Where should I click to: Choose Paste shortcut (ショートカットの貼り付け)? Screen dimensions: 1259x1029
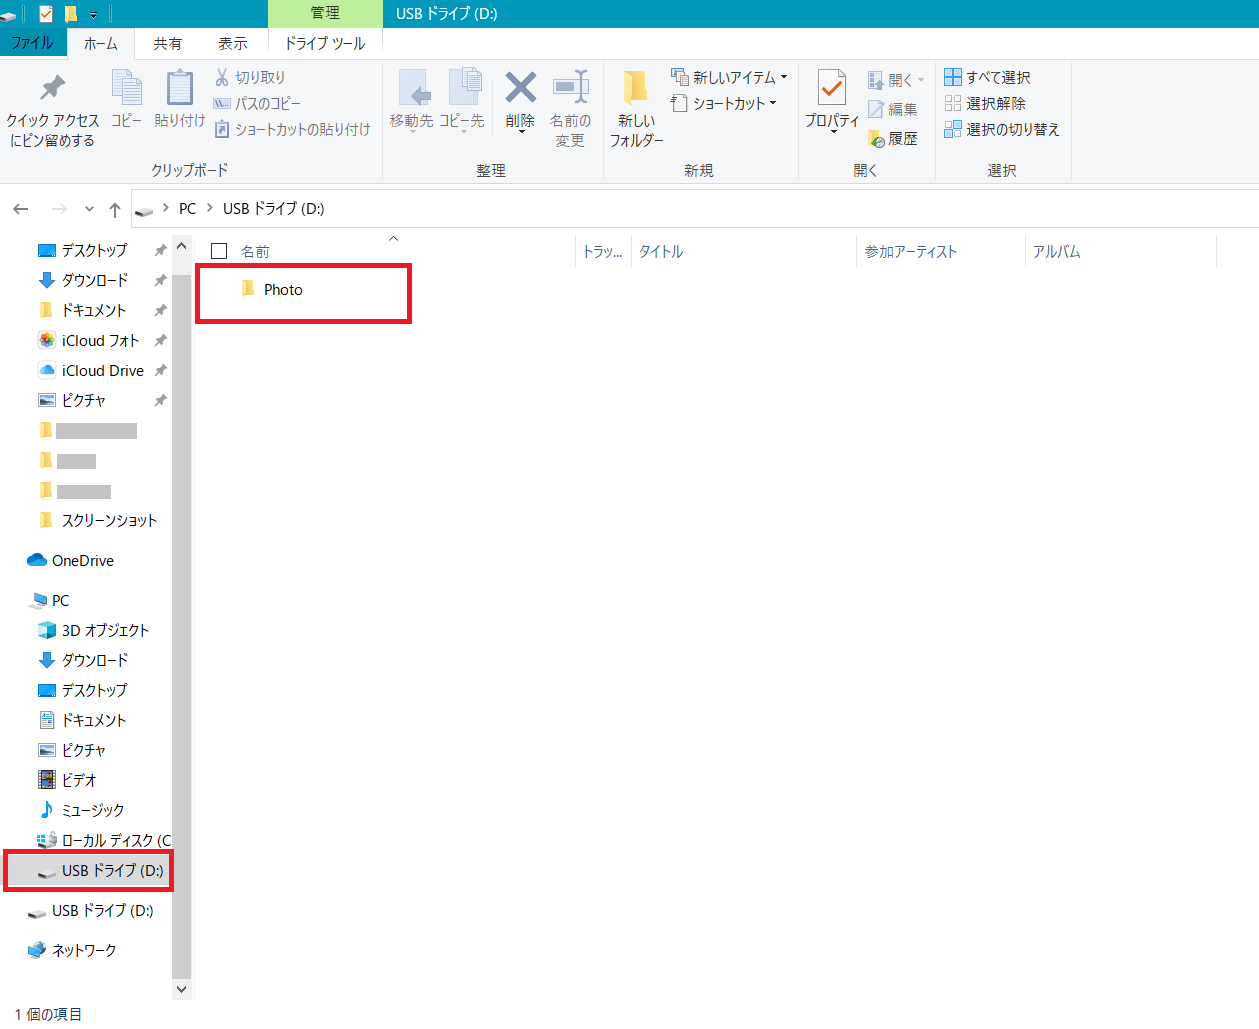click(292, 129)
